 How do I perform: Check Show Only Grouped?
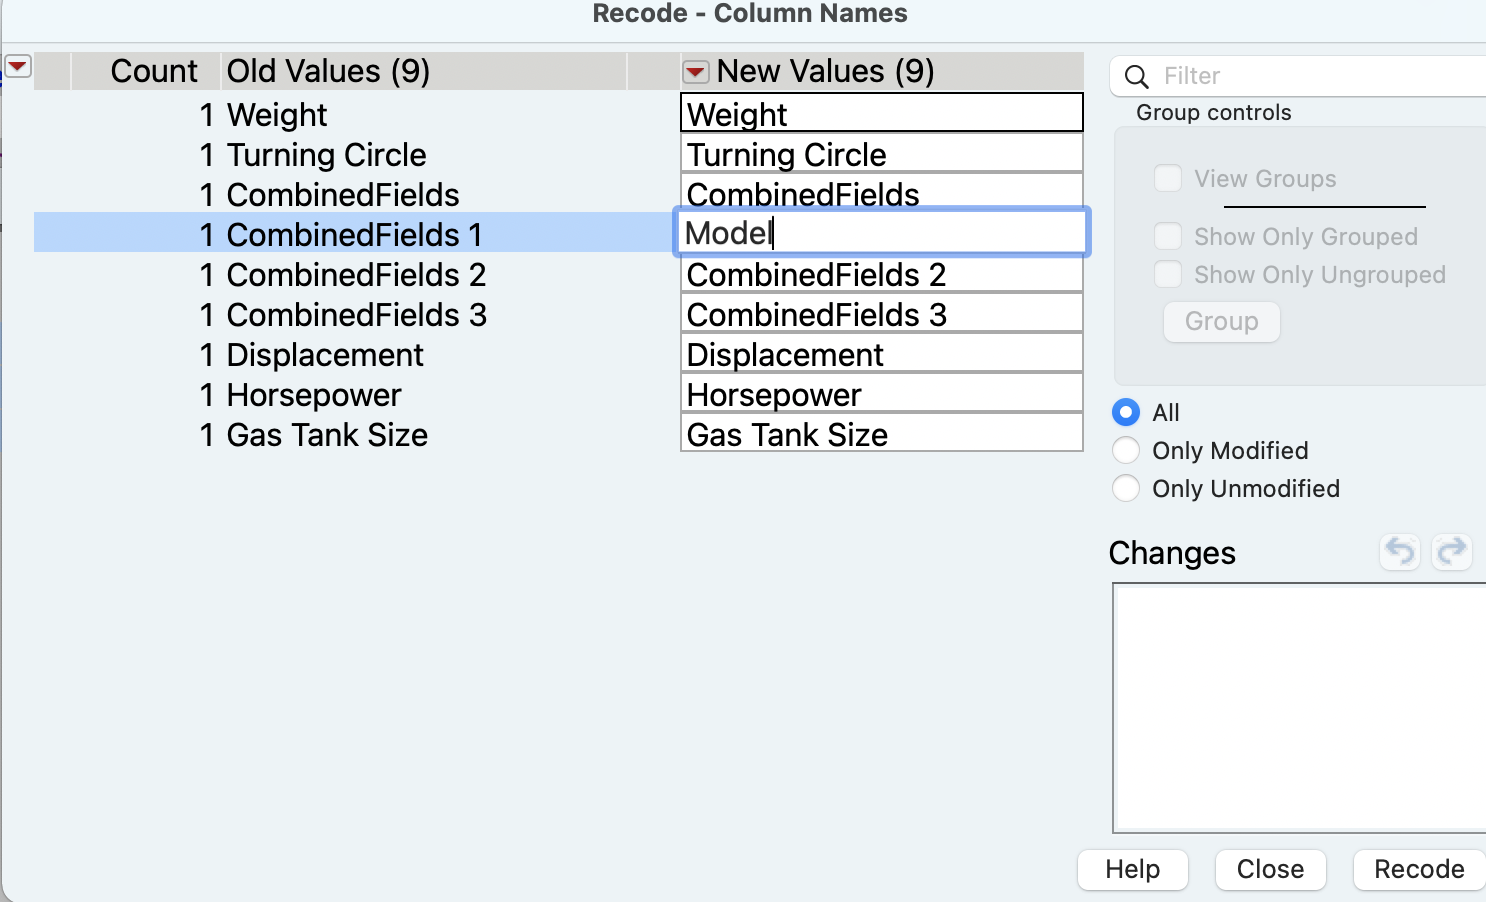[1167, 236]
